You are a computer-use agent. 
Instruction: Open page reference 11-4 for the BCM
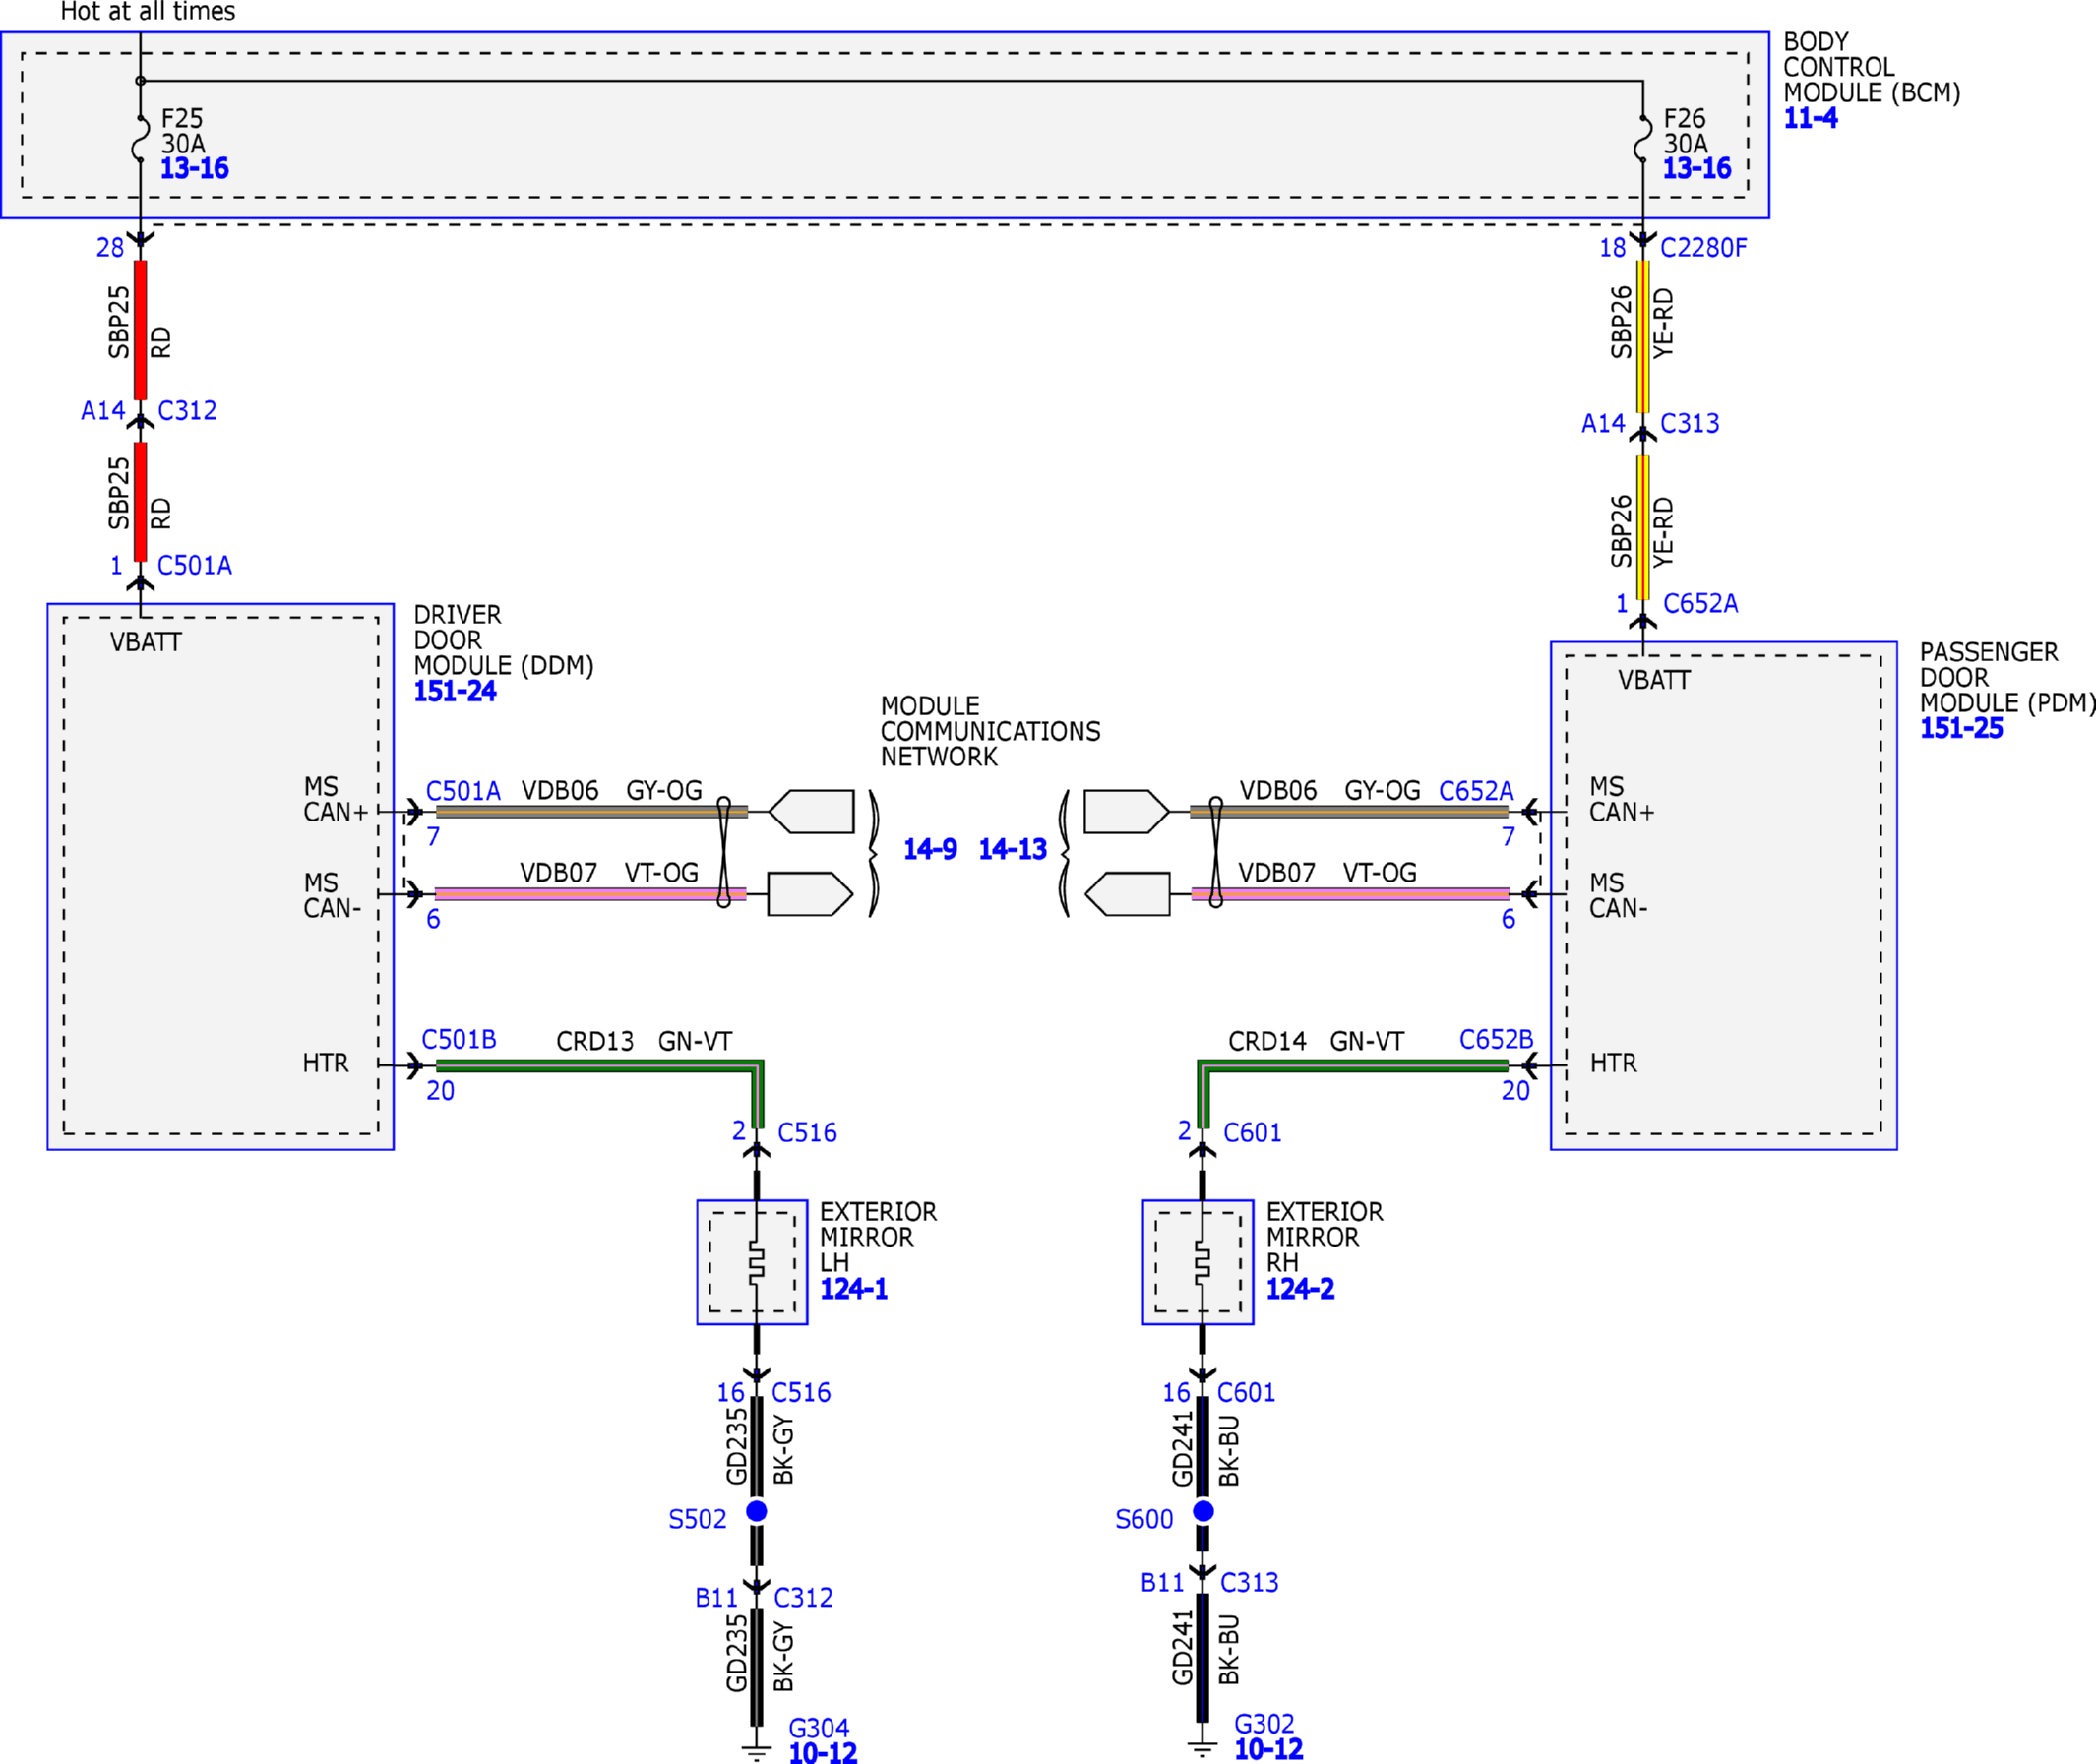[1811, 118]
